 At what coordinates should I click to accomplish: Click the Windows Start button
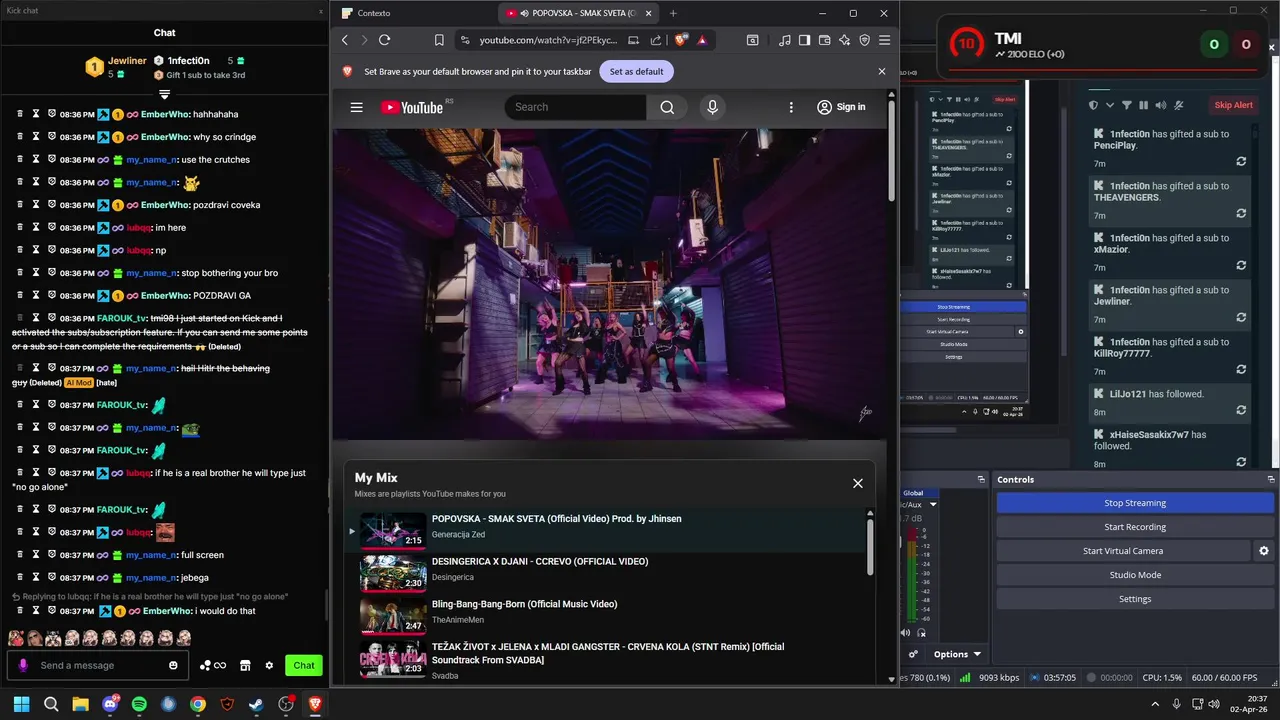coord(21,704)
